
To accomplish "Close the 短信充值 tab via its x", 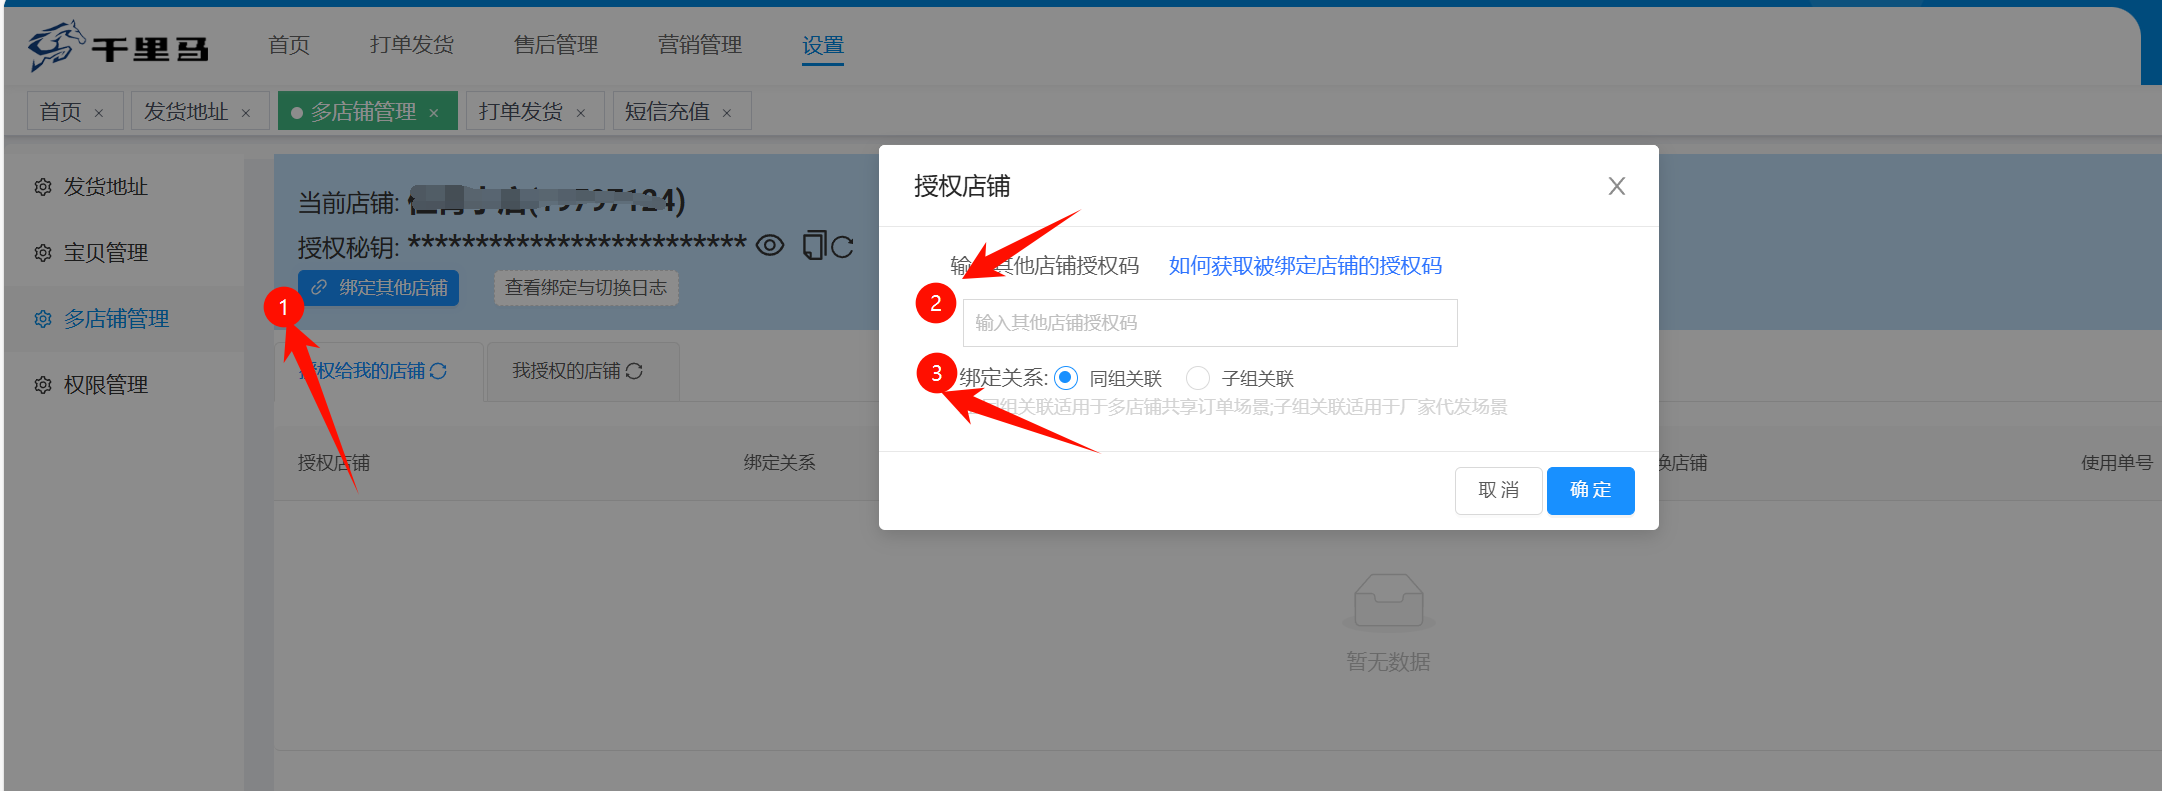I will [727, 113].
